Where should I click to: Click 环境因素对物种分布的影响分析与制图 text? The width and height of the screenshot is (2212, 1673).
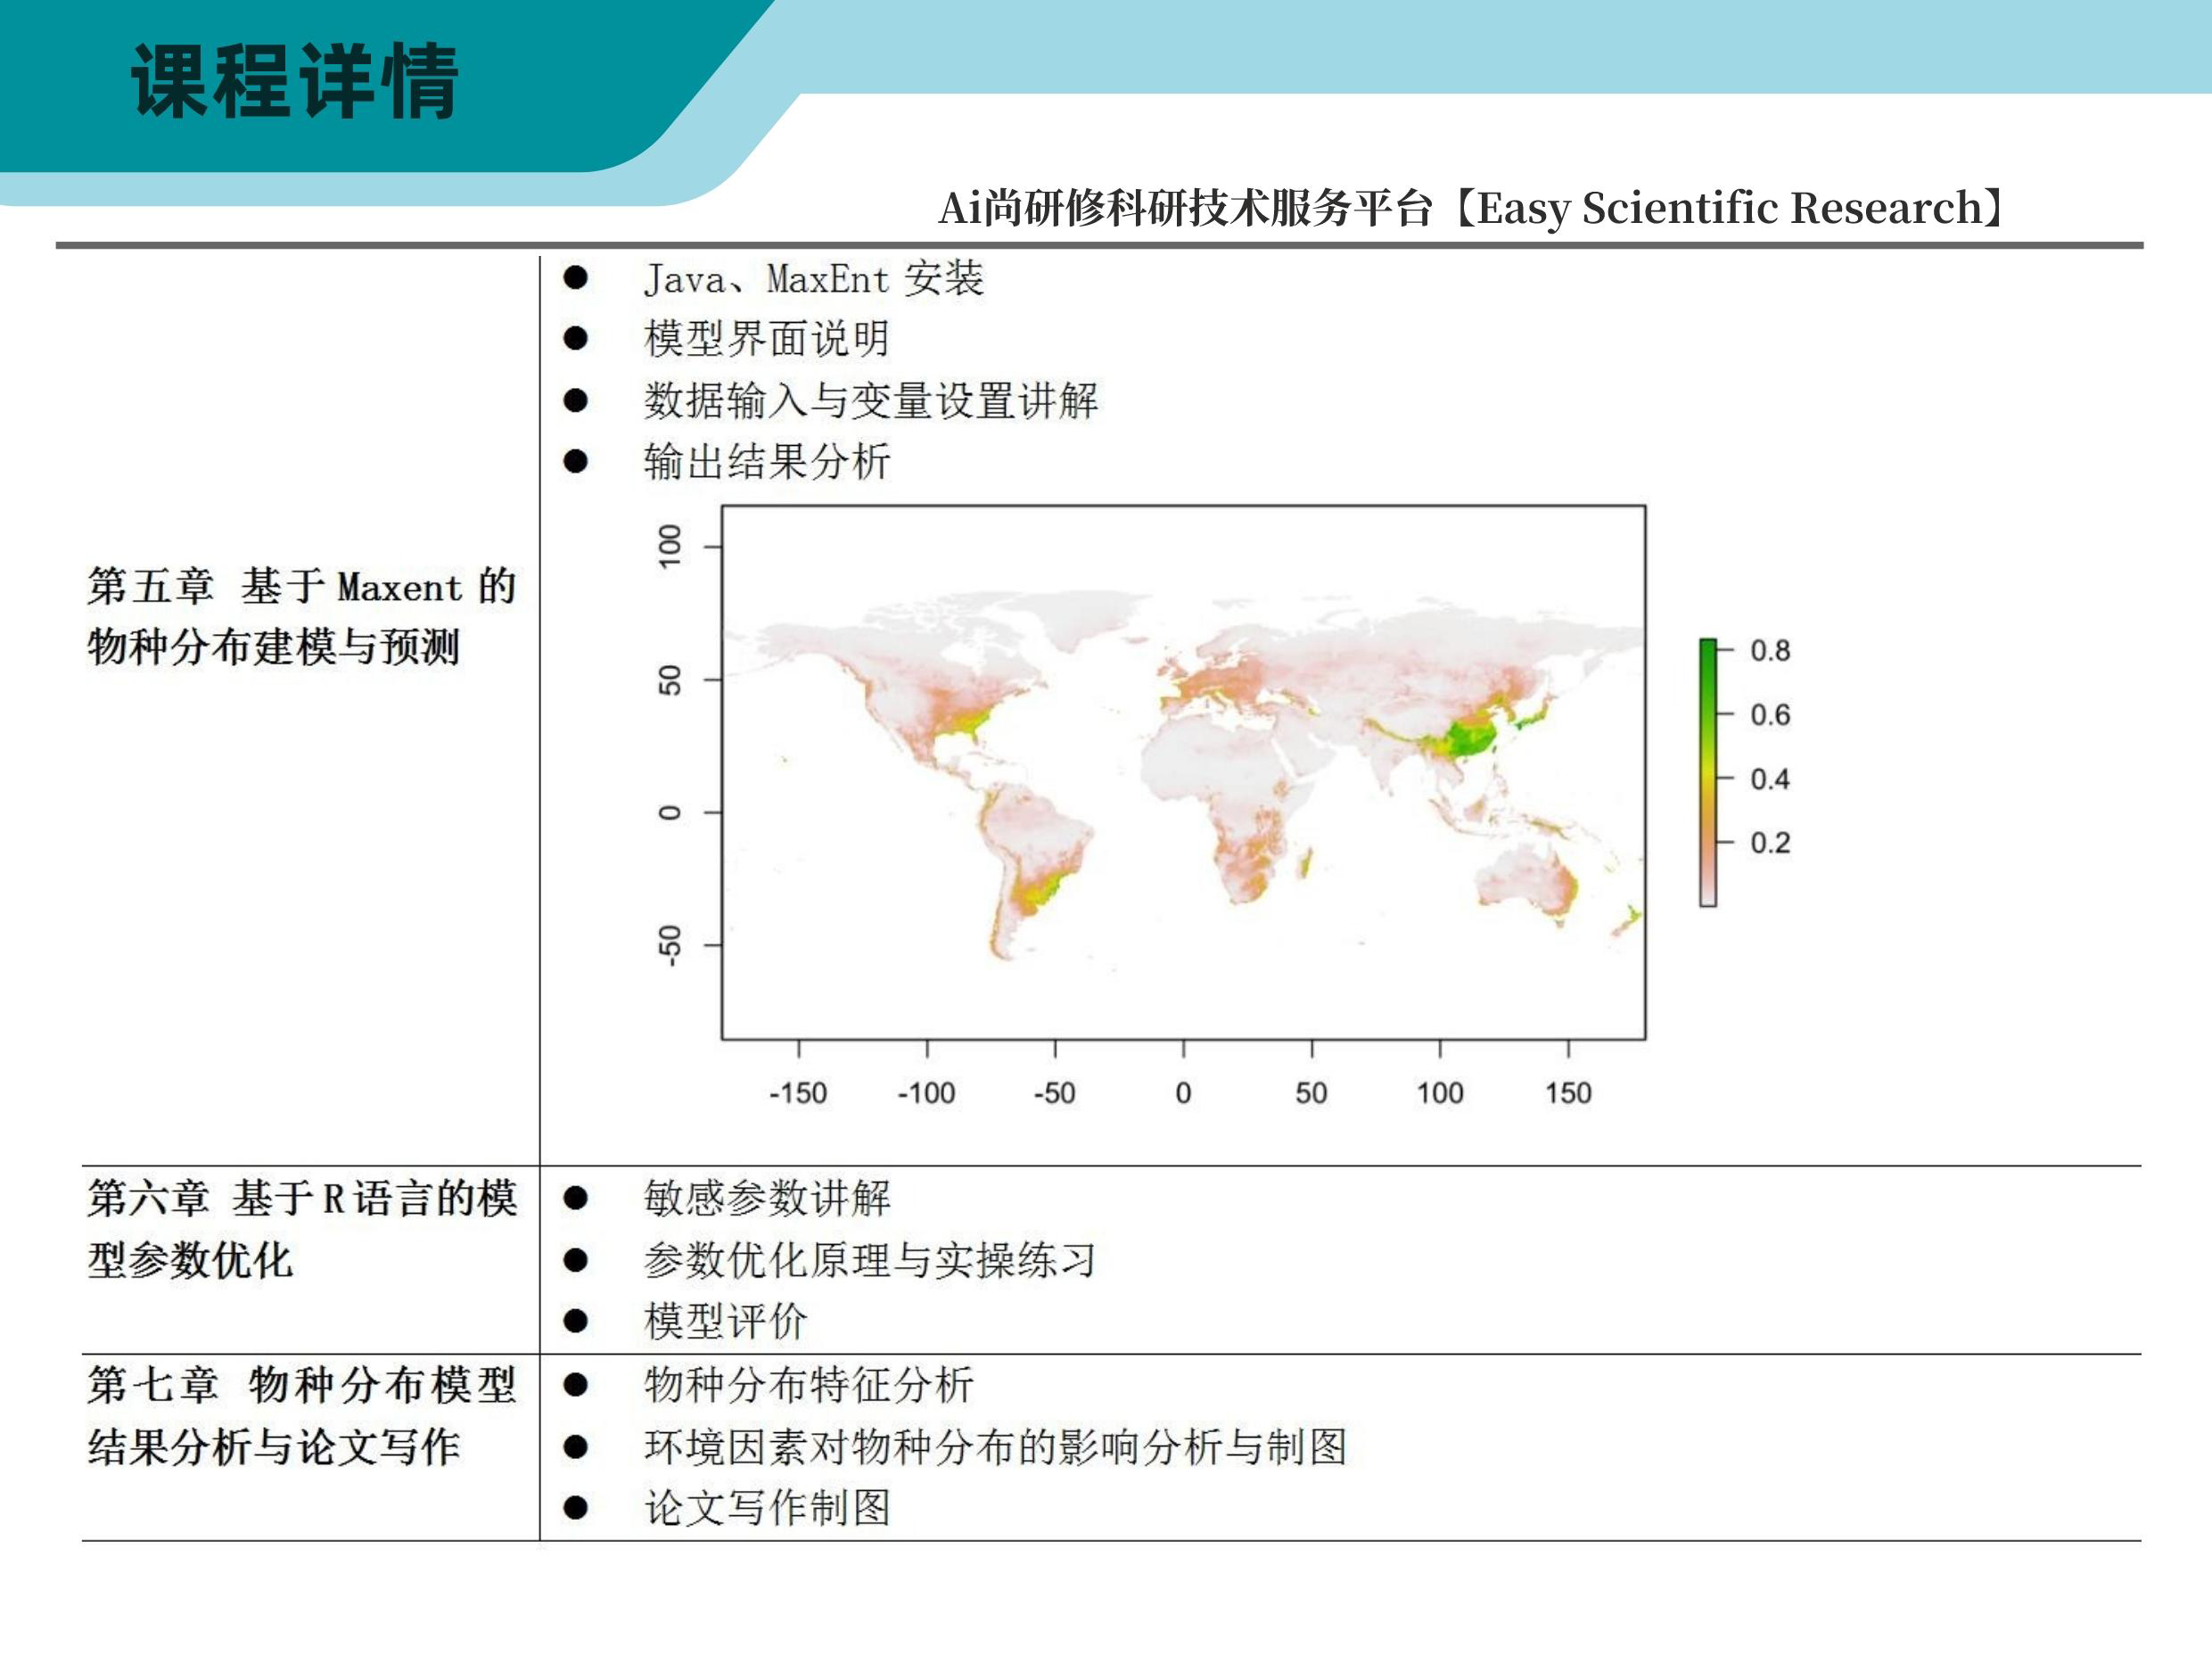(x=995, y=1447)
